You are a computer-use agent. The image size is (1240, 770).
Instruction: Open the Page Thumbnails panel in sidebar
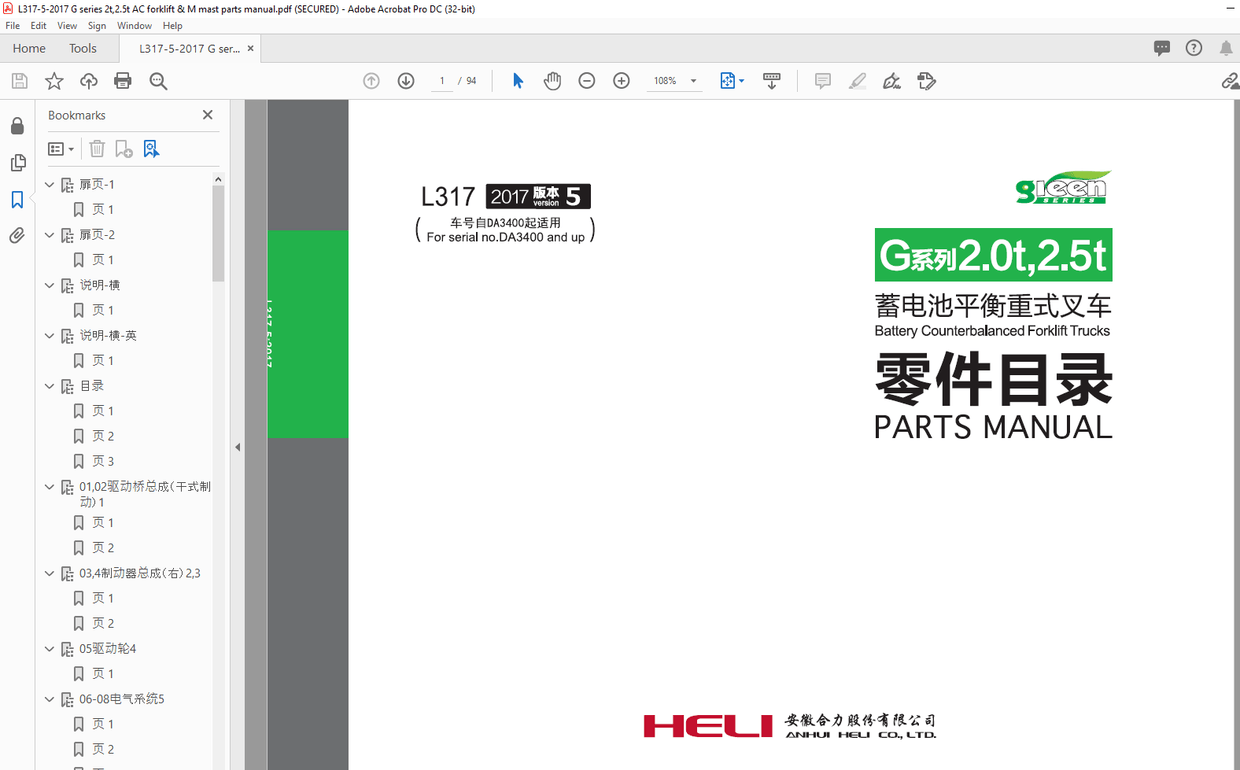pos(18,162)
